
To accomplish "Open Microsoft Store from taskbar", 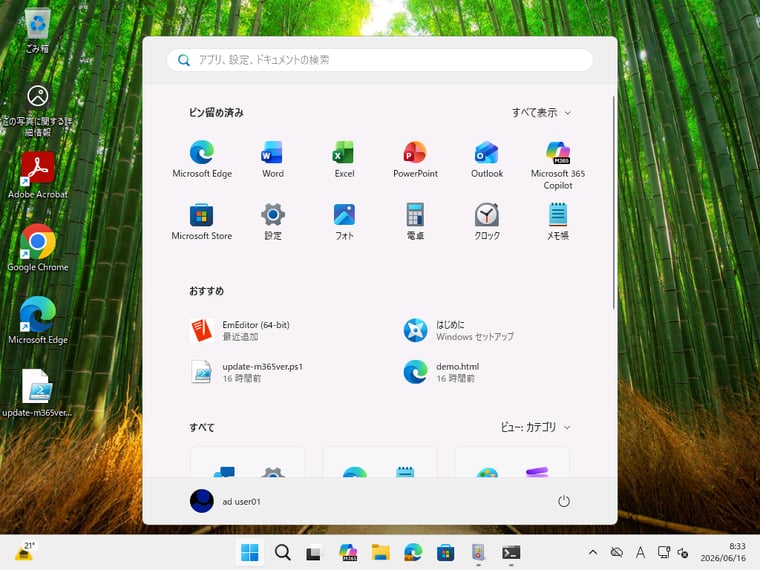I will 445,553.
